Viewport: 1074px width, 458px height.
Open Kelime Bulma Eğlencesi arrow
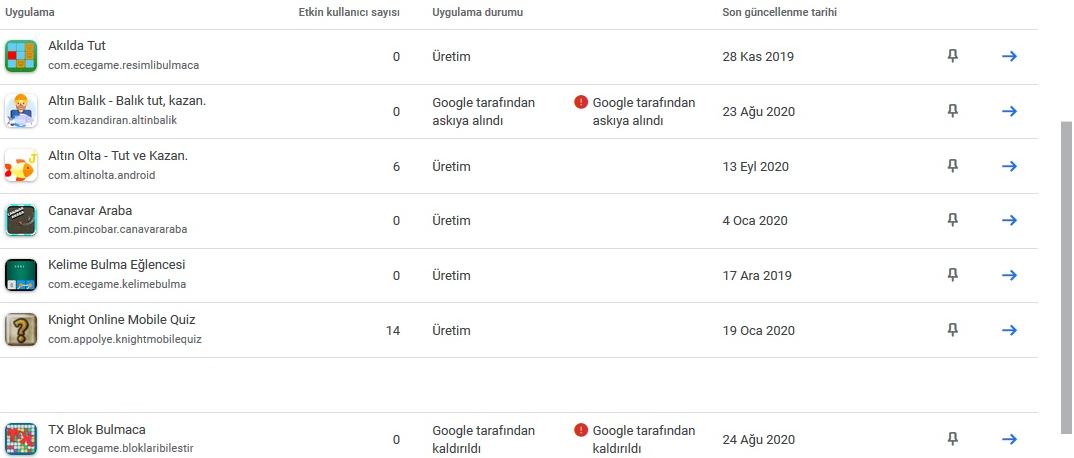point(1009,275)
